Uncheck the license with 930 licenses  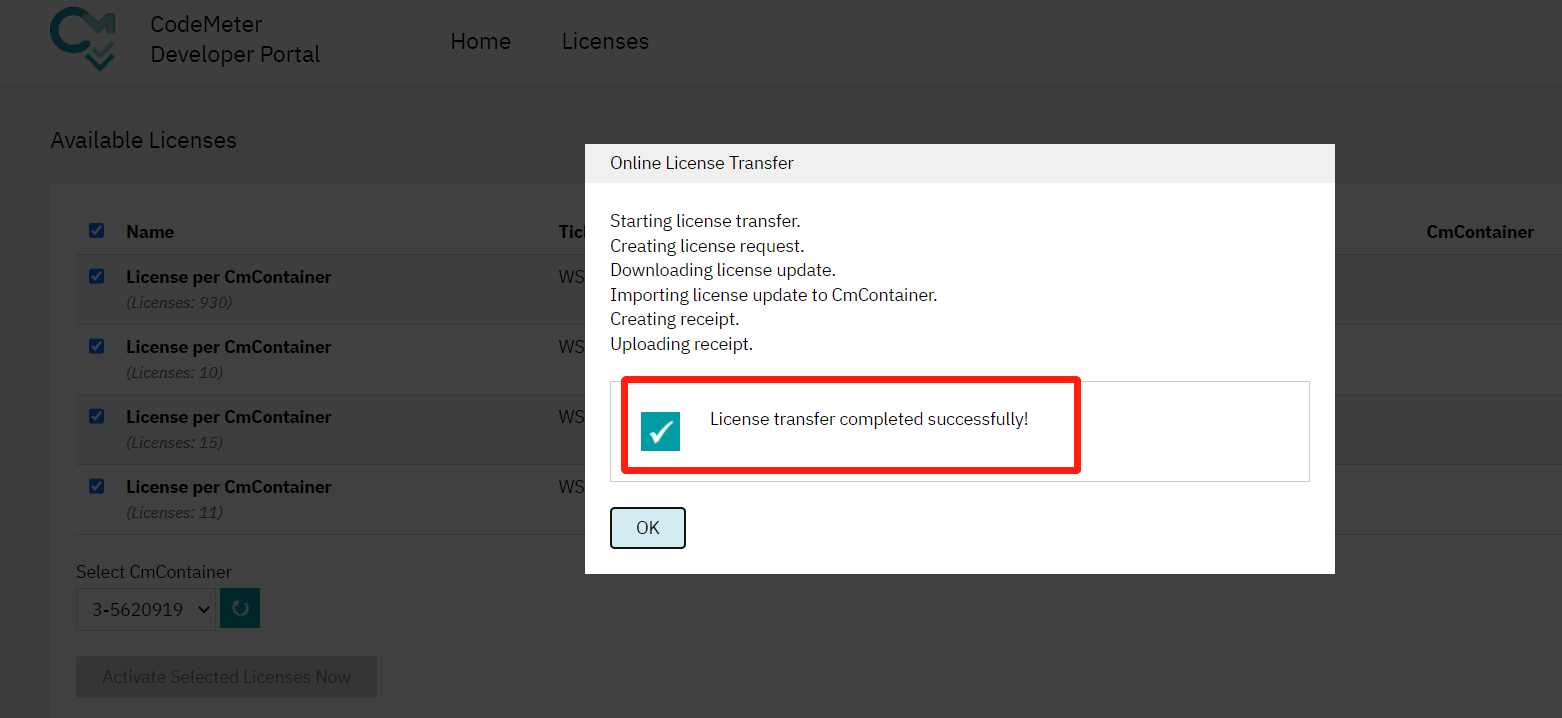click(97, 276)
